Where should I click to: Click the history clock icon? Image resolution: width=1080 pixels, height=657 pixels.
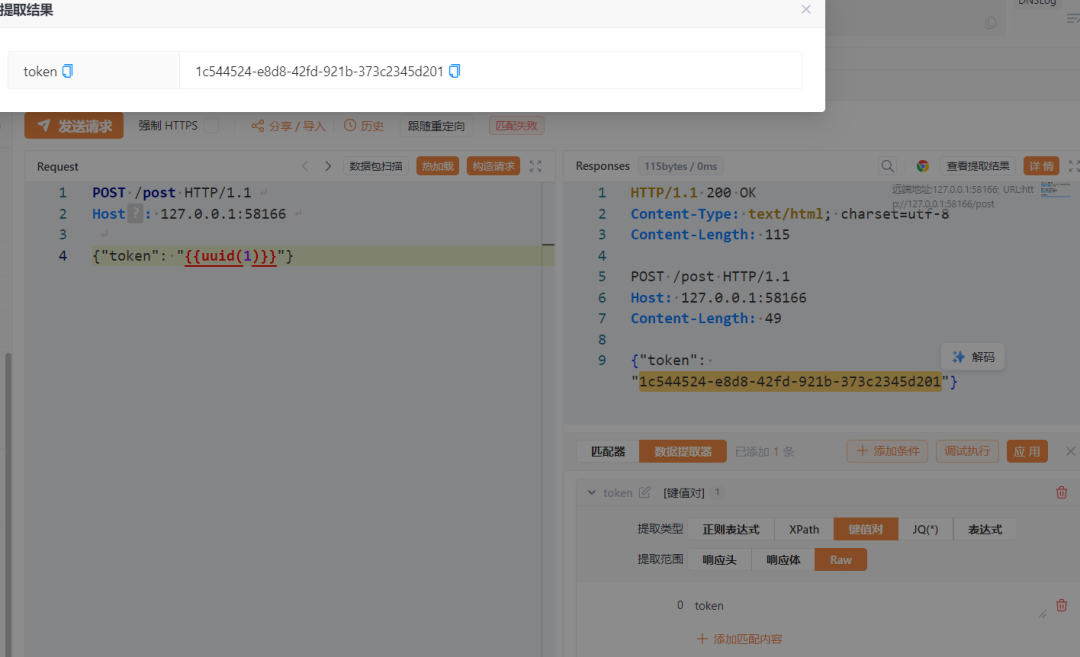350,126
